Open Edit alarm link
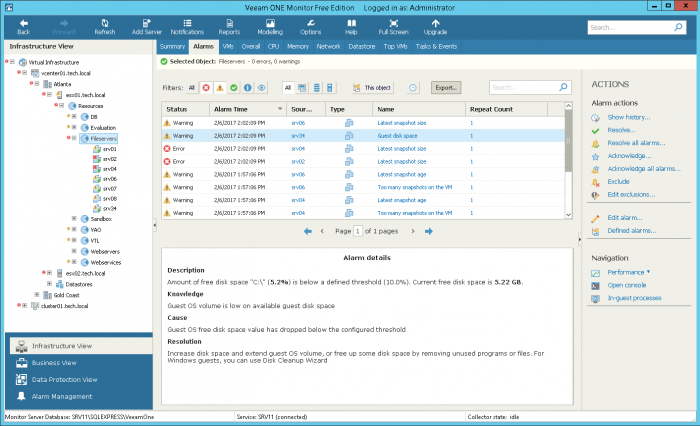 625,218
